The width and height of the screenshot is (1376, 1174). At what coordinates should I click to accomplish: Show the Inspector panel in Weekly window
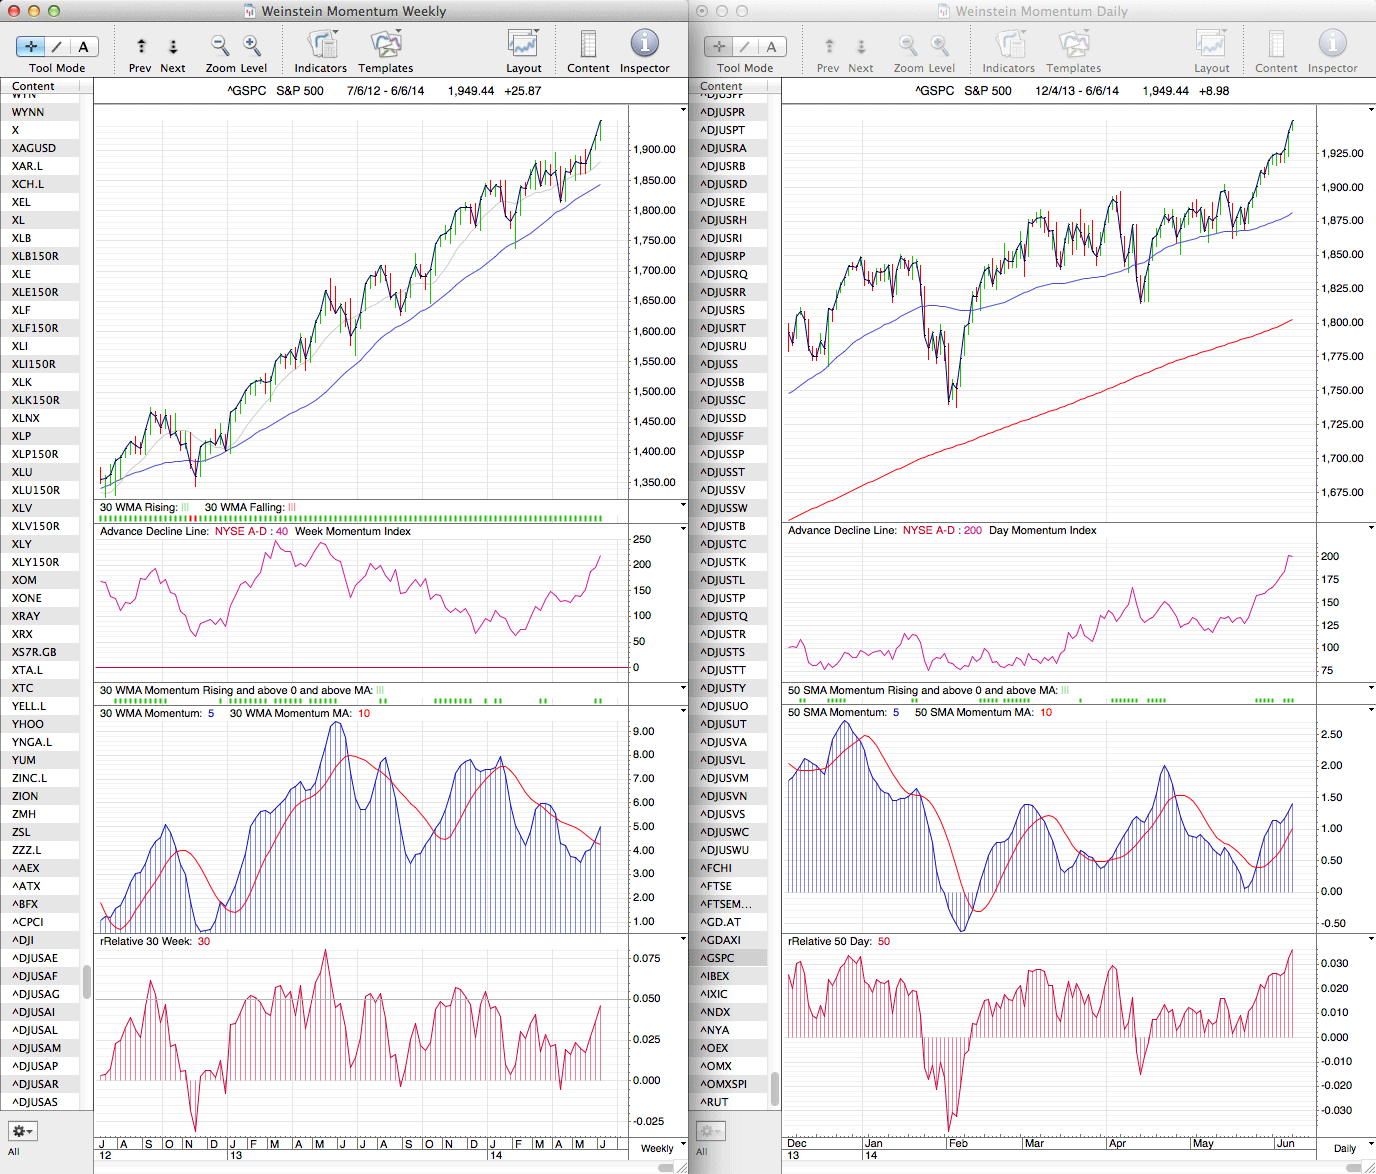[644, 46]
